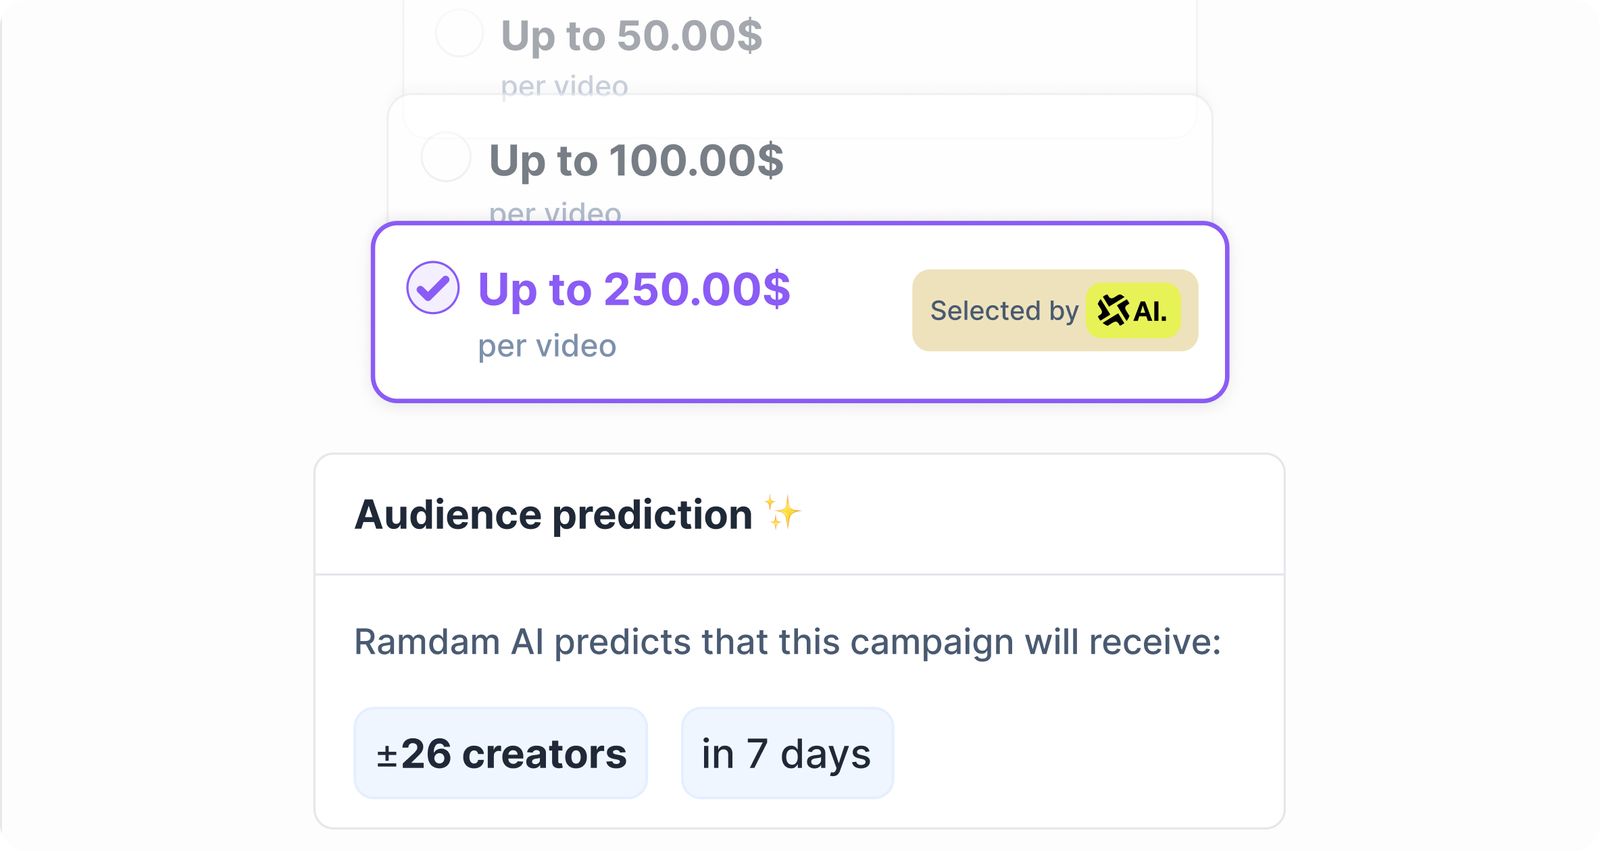The image size is (1600, 851).
Task: Click the Audience prediction header
Action: click(x=552, y=514)
